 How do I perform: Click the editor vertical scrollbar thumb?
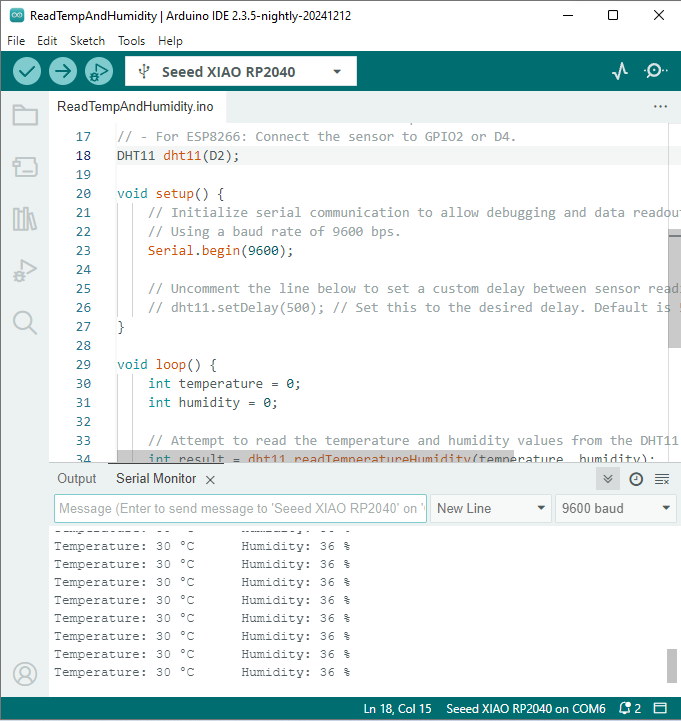675,289
